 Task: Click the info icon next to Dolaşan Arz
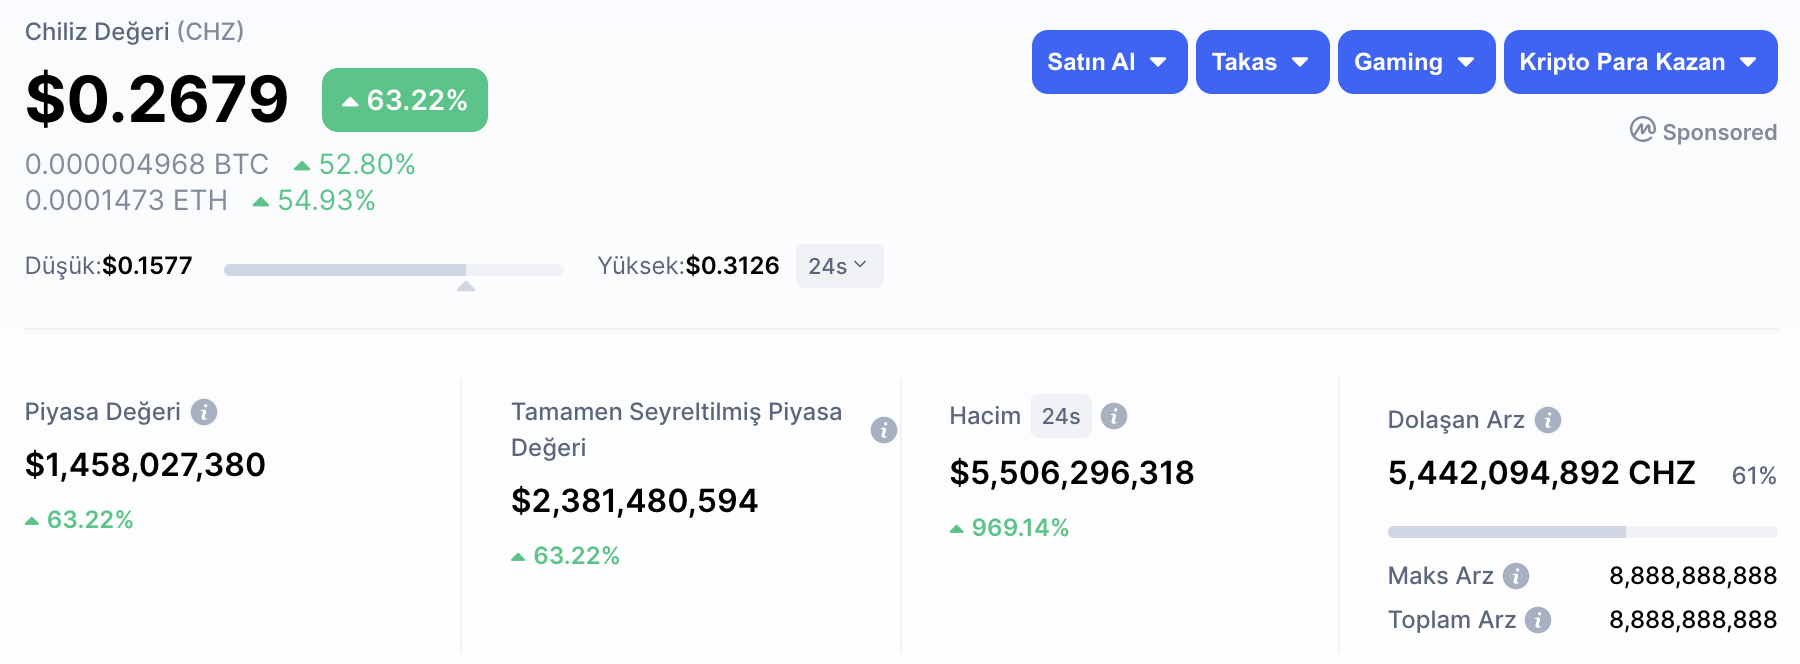tap(1548, 420)
